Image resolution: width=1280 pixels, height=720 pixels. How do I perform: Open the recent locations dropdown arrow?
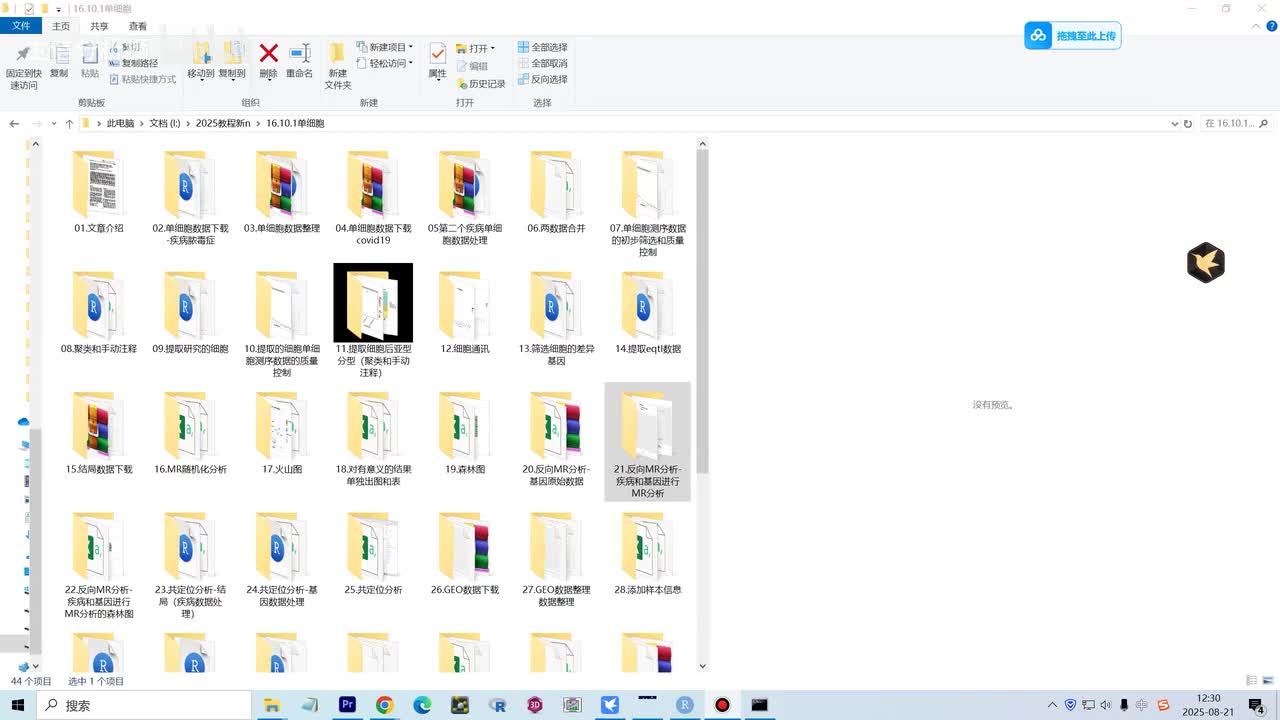coord(53,124)
